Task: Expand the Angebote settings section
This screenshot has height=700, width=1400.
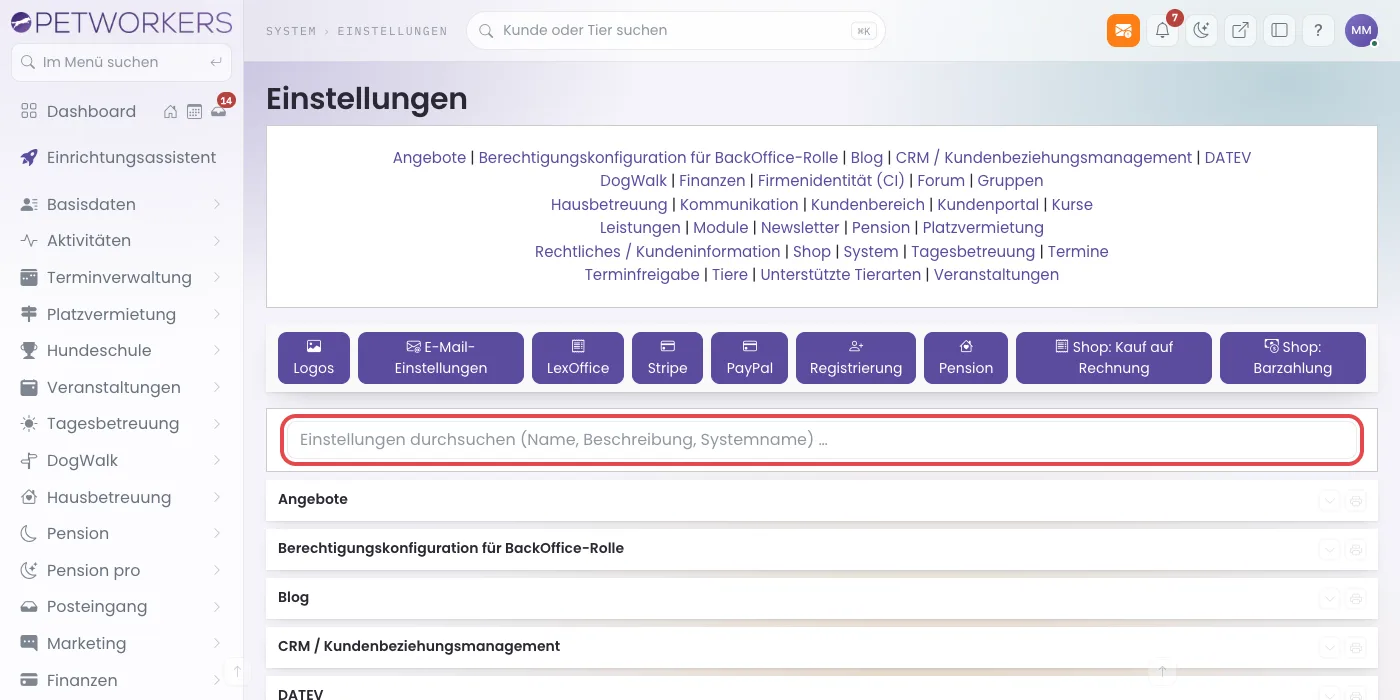Action: 1329,500
